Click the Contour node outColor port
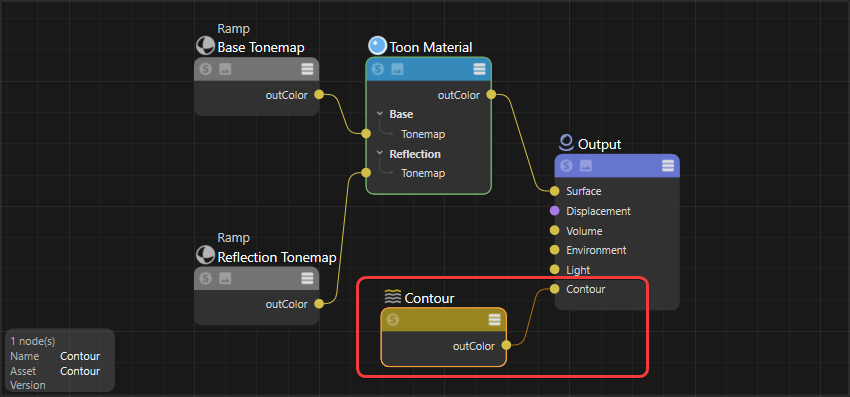The width and height of the screenshot is (850, 397). point(506,345)
